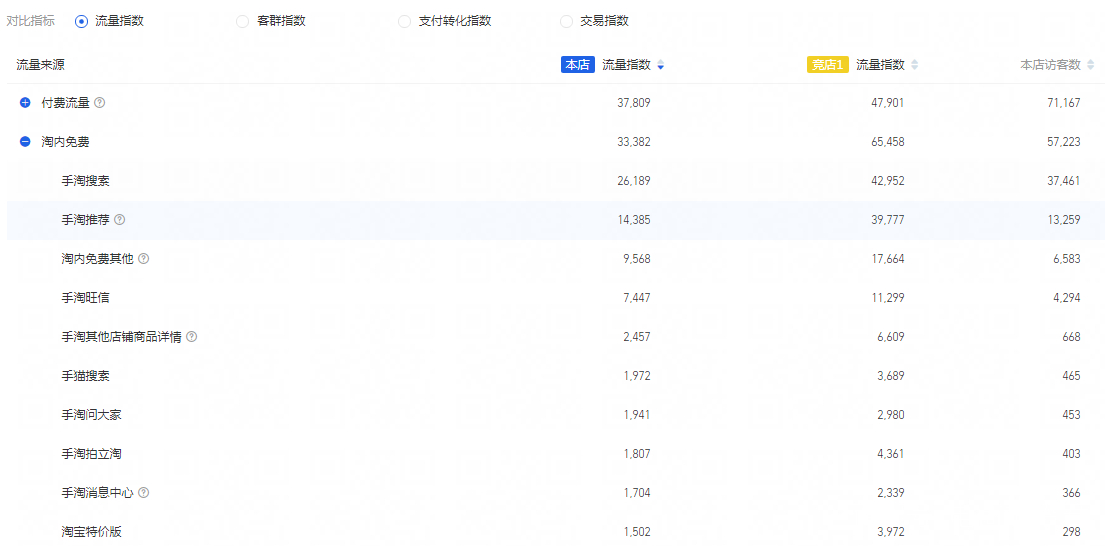
Task: Click the visitor count 57,223
Action: (1064, 142)
